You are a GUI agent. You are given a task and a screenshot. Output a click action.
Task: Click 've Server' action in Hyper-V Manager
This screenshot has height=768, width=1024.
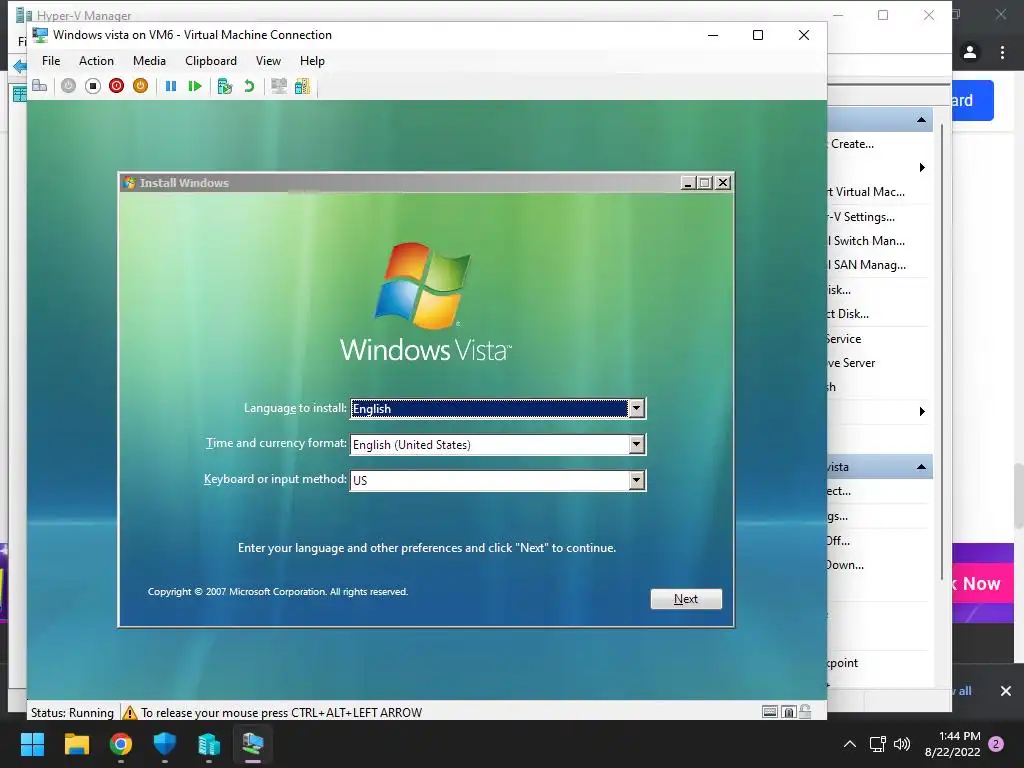[852, 363]
